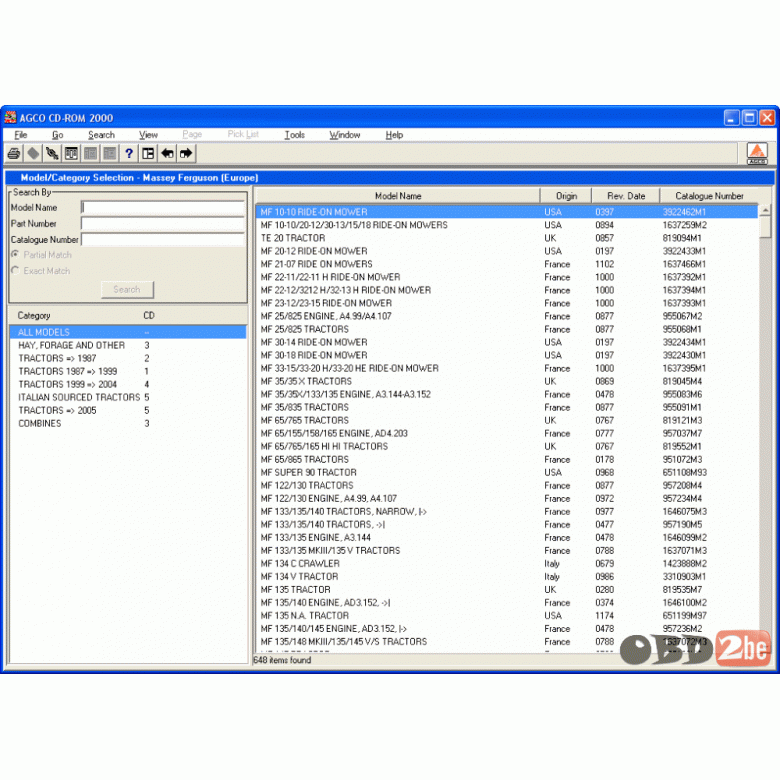Viewport: 780px width, 780px height.
Task: Select TRACTORS => 1987 category
Action: click(128, 358)
